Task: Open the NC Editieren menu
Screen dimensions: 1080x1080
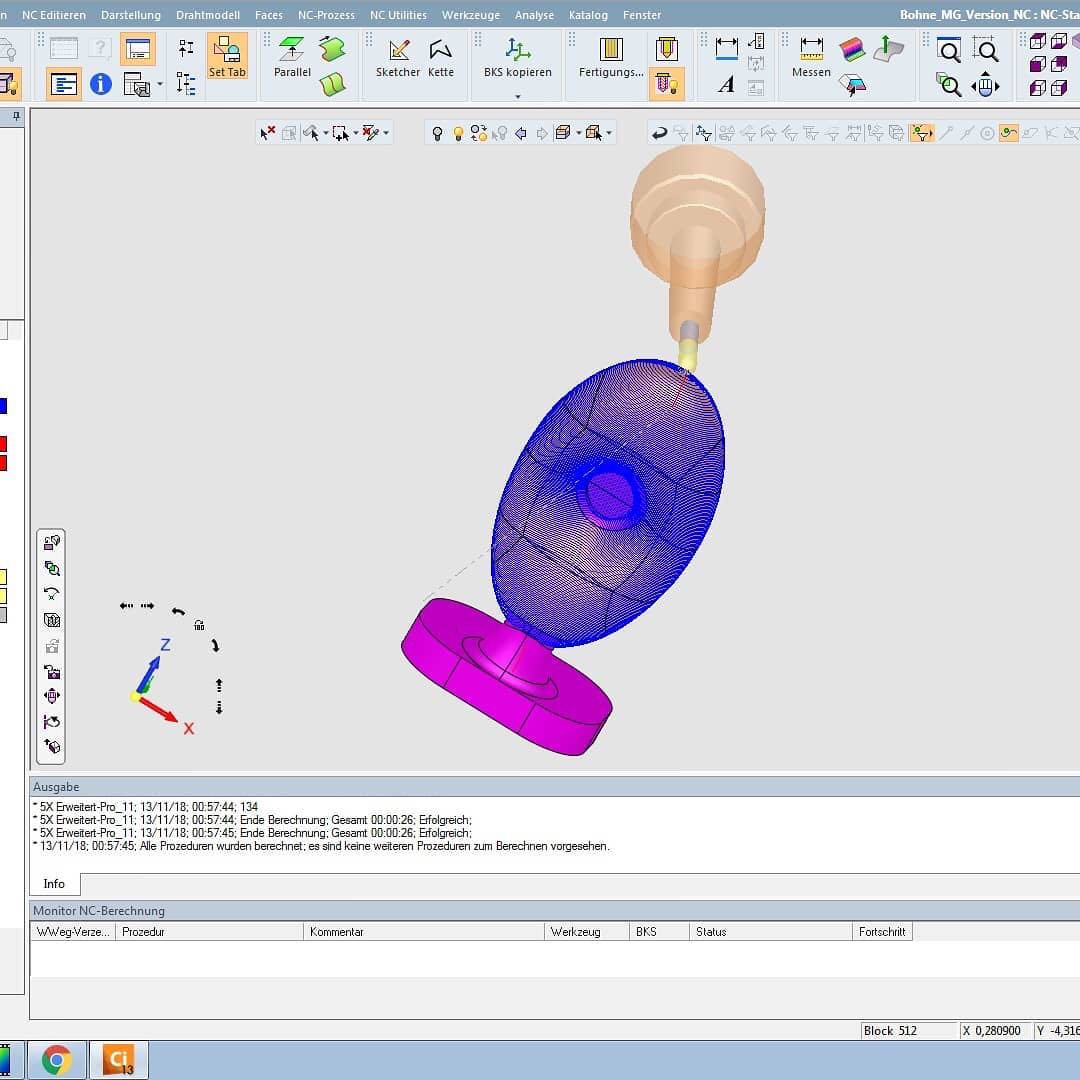Action: 54,14
